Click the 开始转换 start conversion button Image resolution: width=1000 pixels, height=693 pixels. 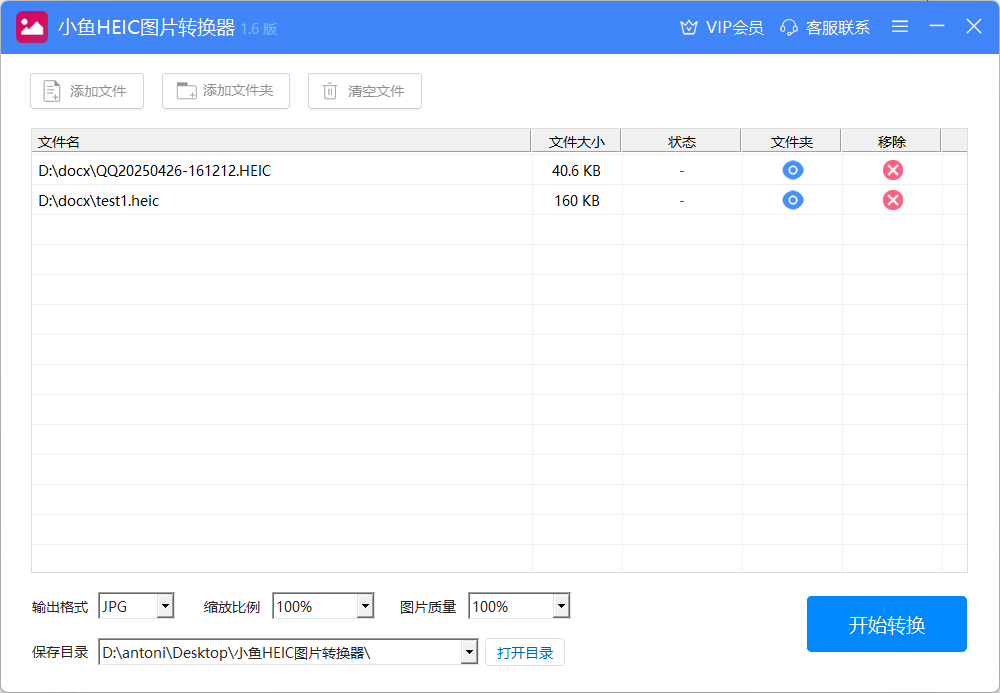point(886,623)
